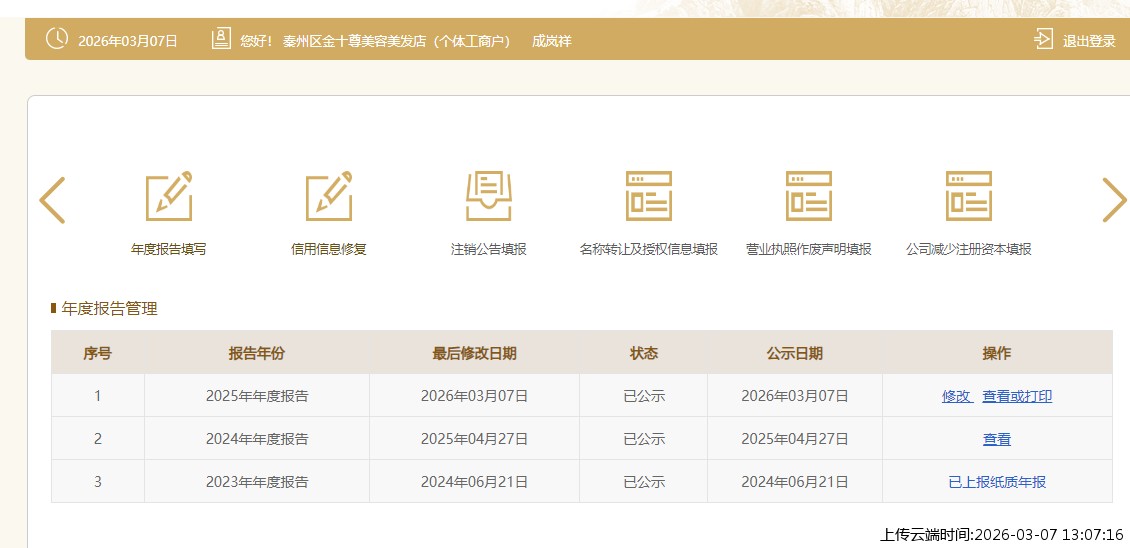Click the user profile icon in header
1130x548 pixels.
[221, 40]
